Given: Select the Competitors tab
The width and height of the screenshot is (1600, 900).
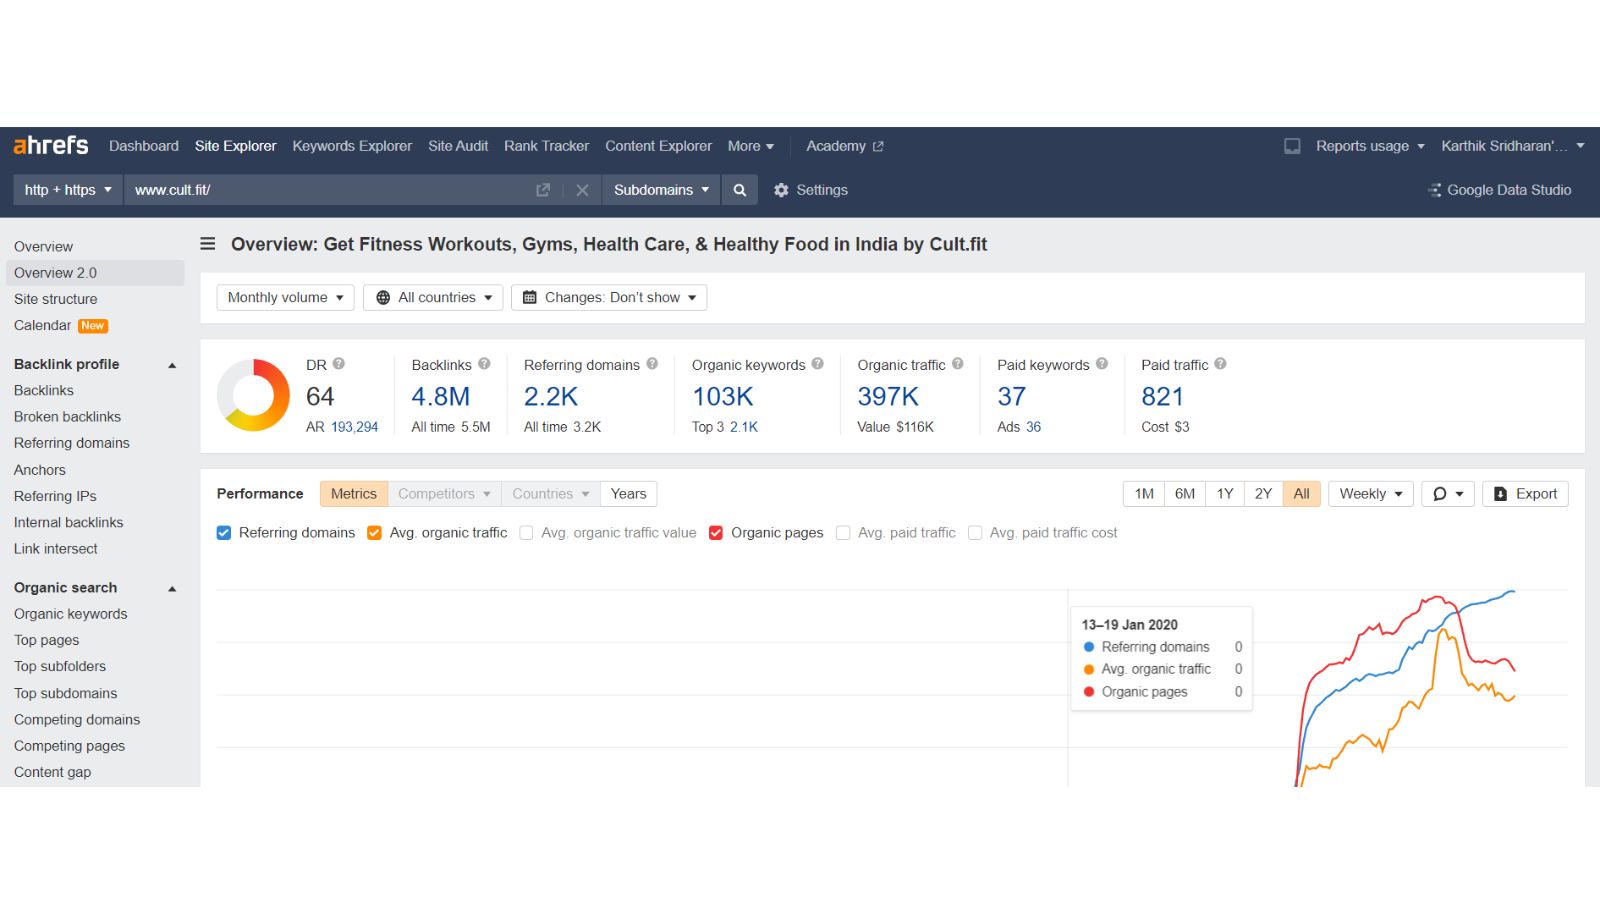Looking at the screenshot, I should (x=444, y=494).
